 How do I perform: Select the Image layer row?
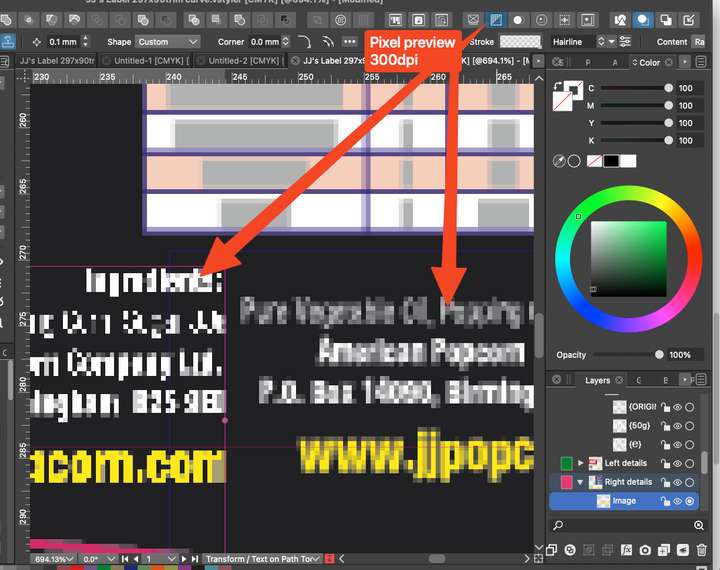(x=624, y=501)
